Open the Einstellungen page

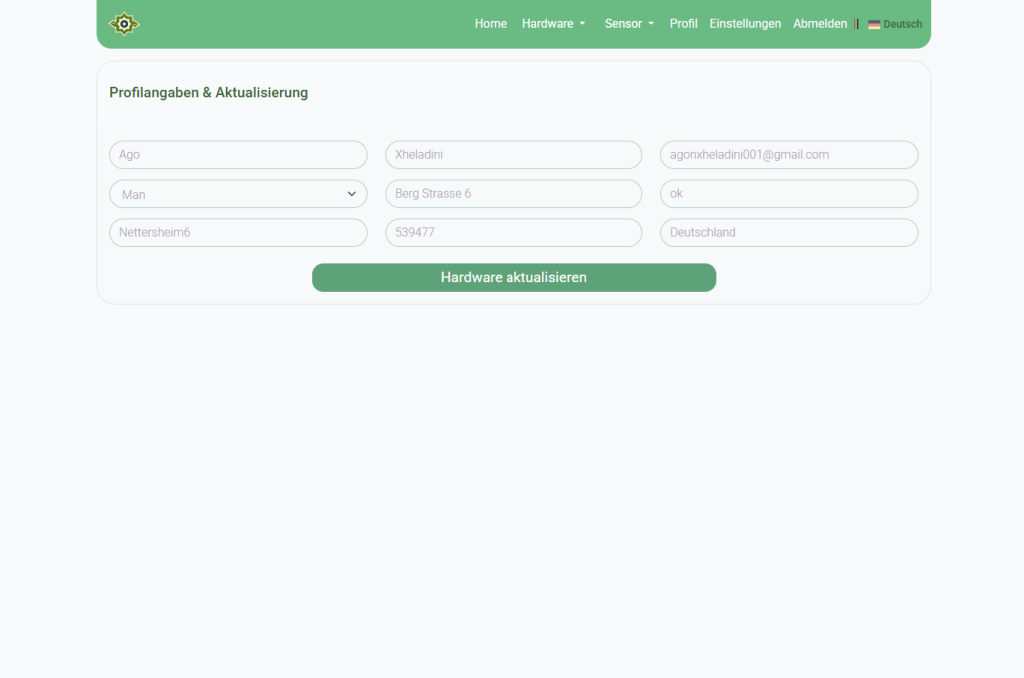[x=745, y=23]
